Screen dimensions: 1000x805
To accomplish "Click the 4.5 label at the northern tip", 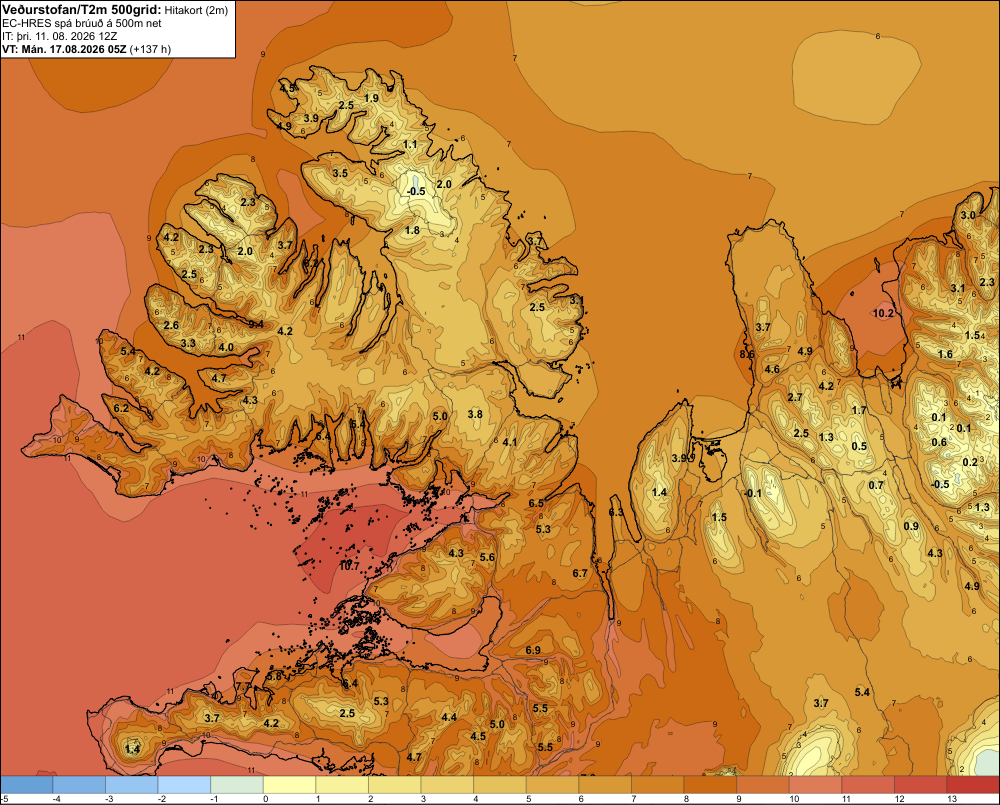I will pos(288,88).
